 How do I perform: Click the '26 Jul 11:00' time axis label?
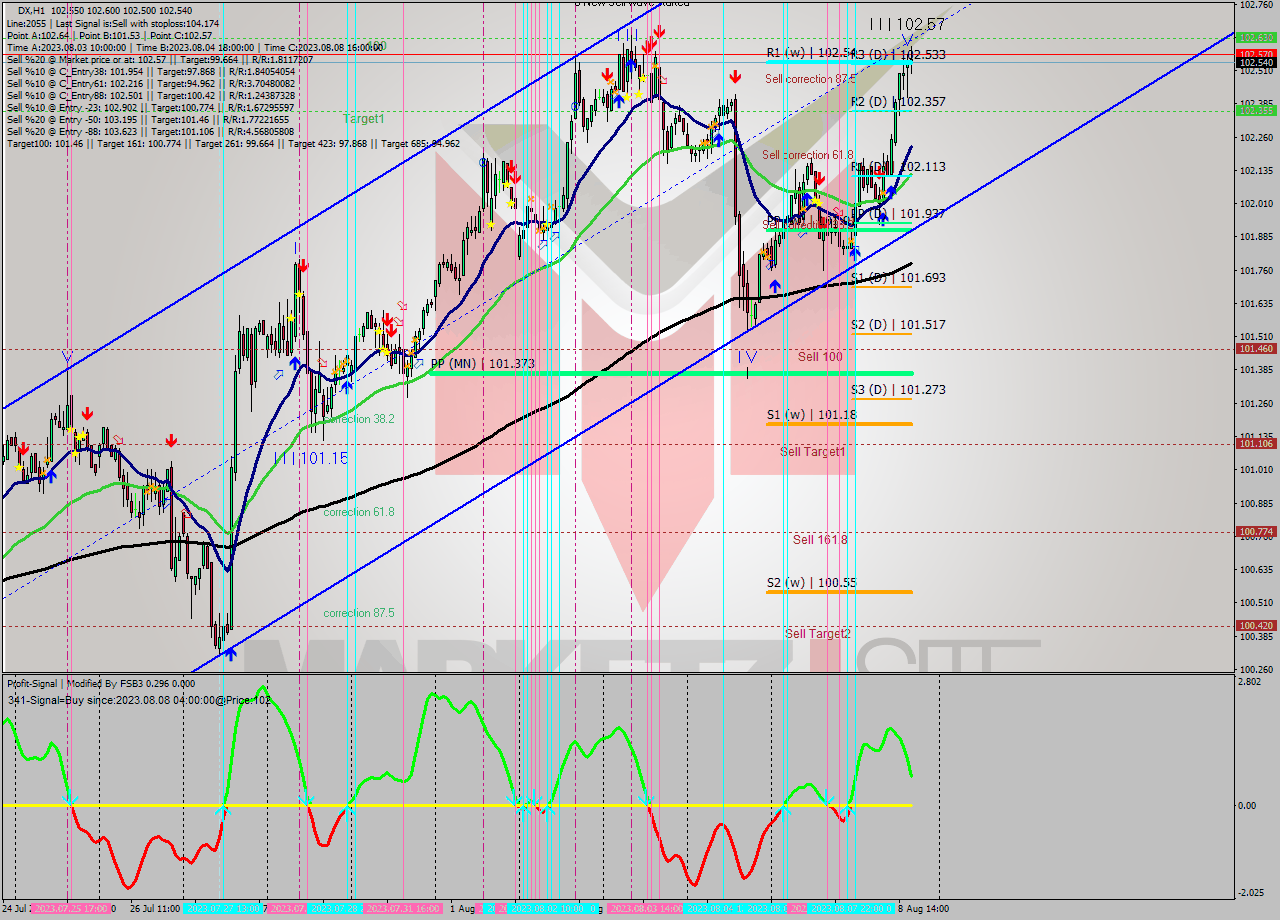point(153,909)
